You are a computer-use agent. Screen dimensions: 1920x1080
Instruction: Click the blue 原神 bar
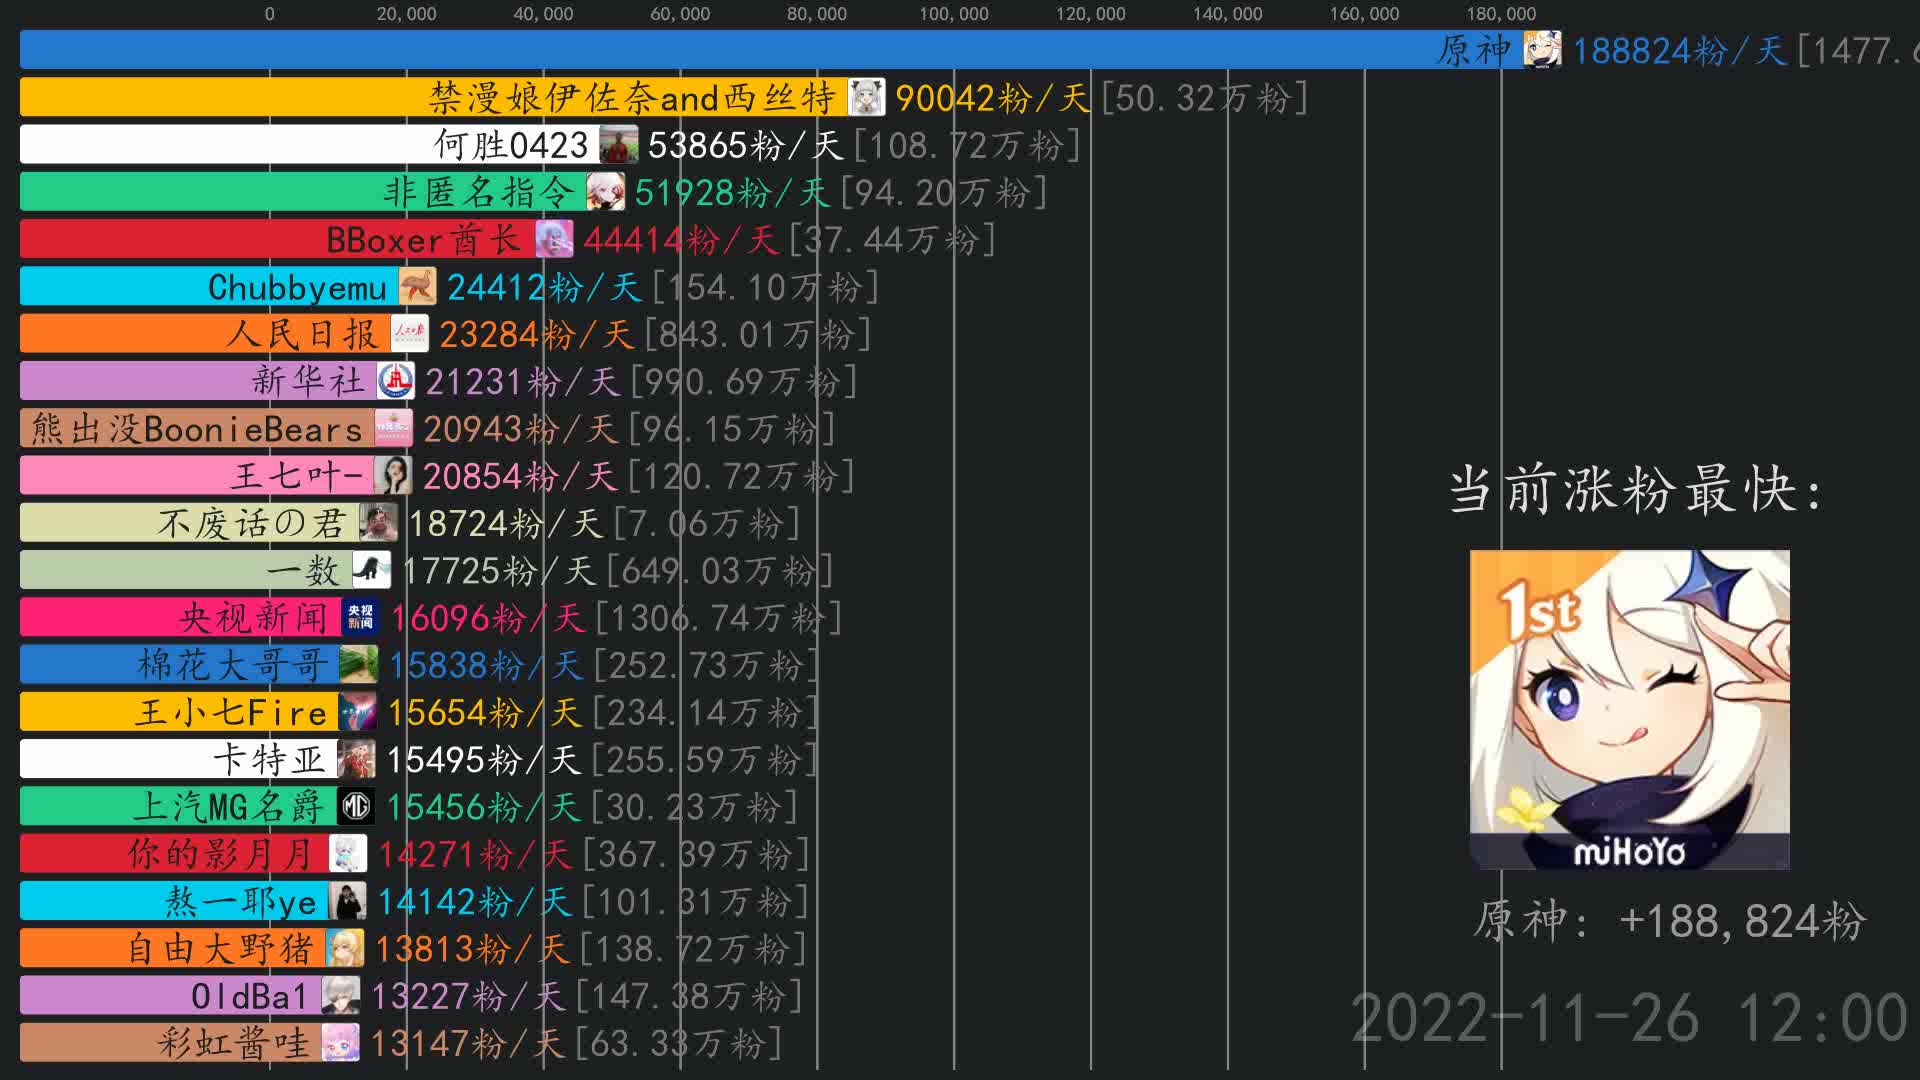coord(771,50)
